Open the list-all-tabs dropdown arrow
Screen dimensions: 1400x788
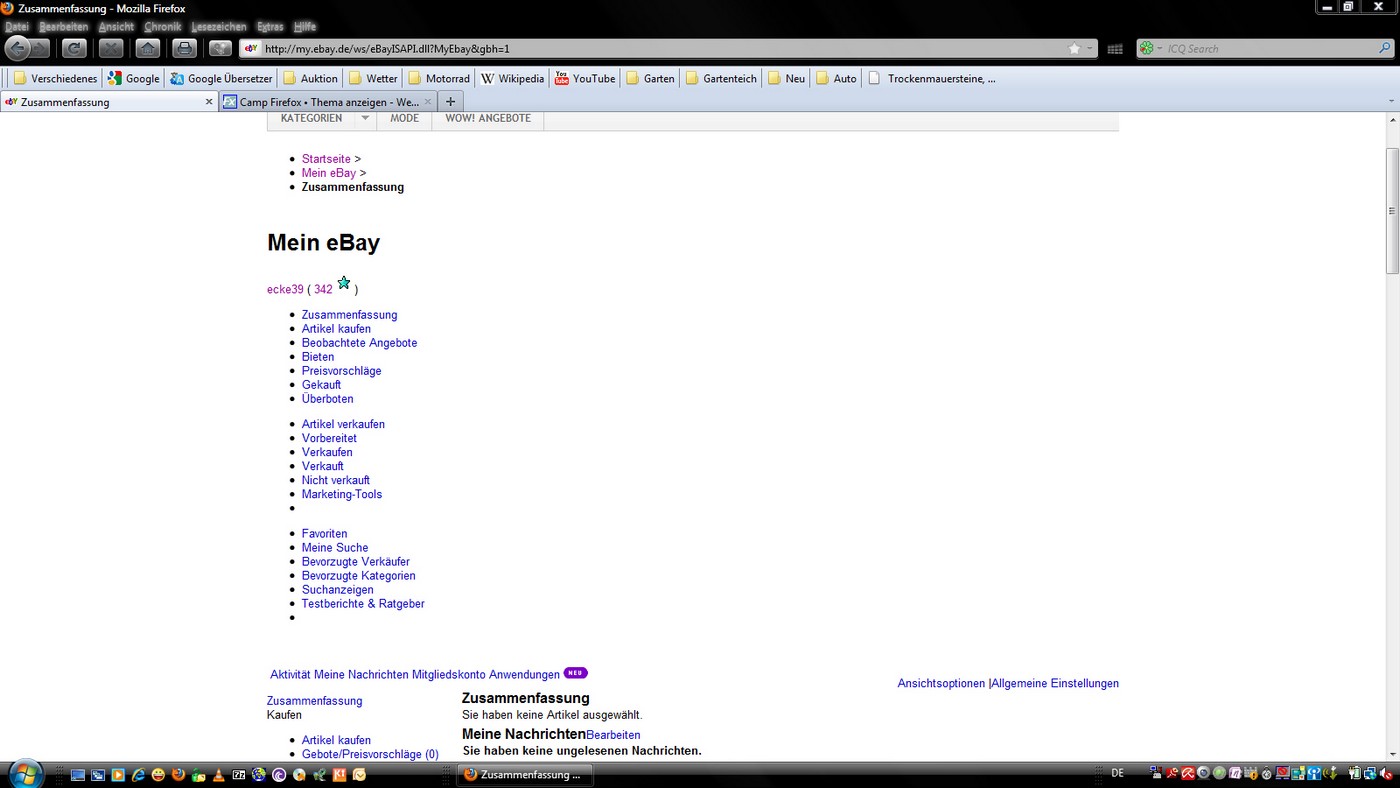(x=1391, y=102)
